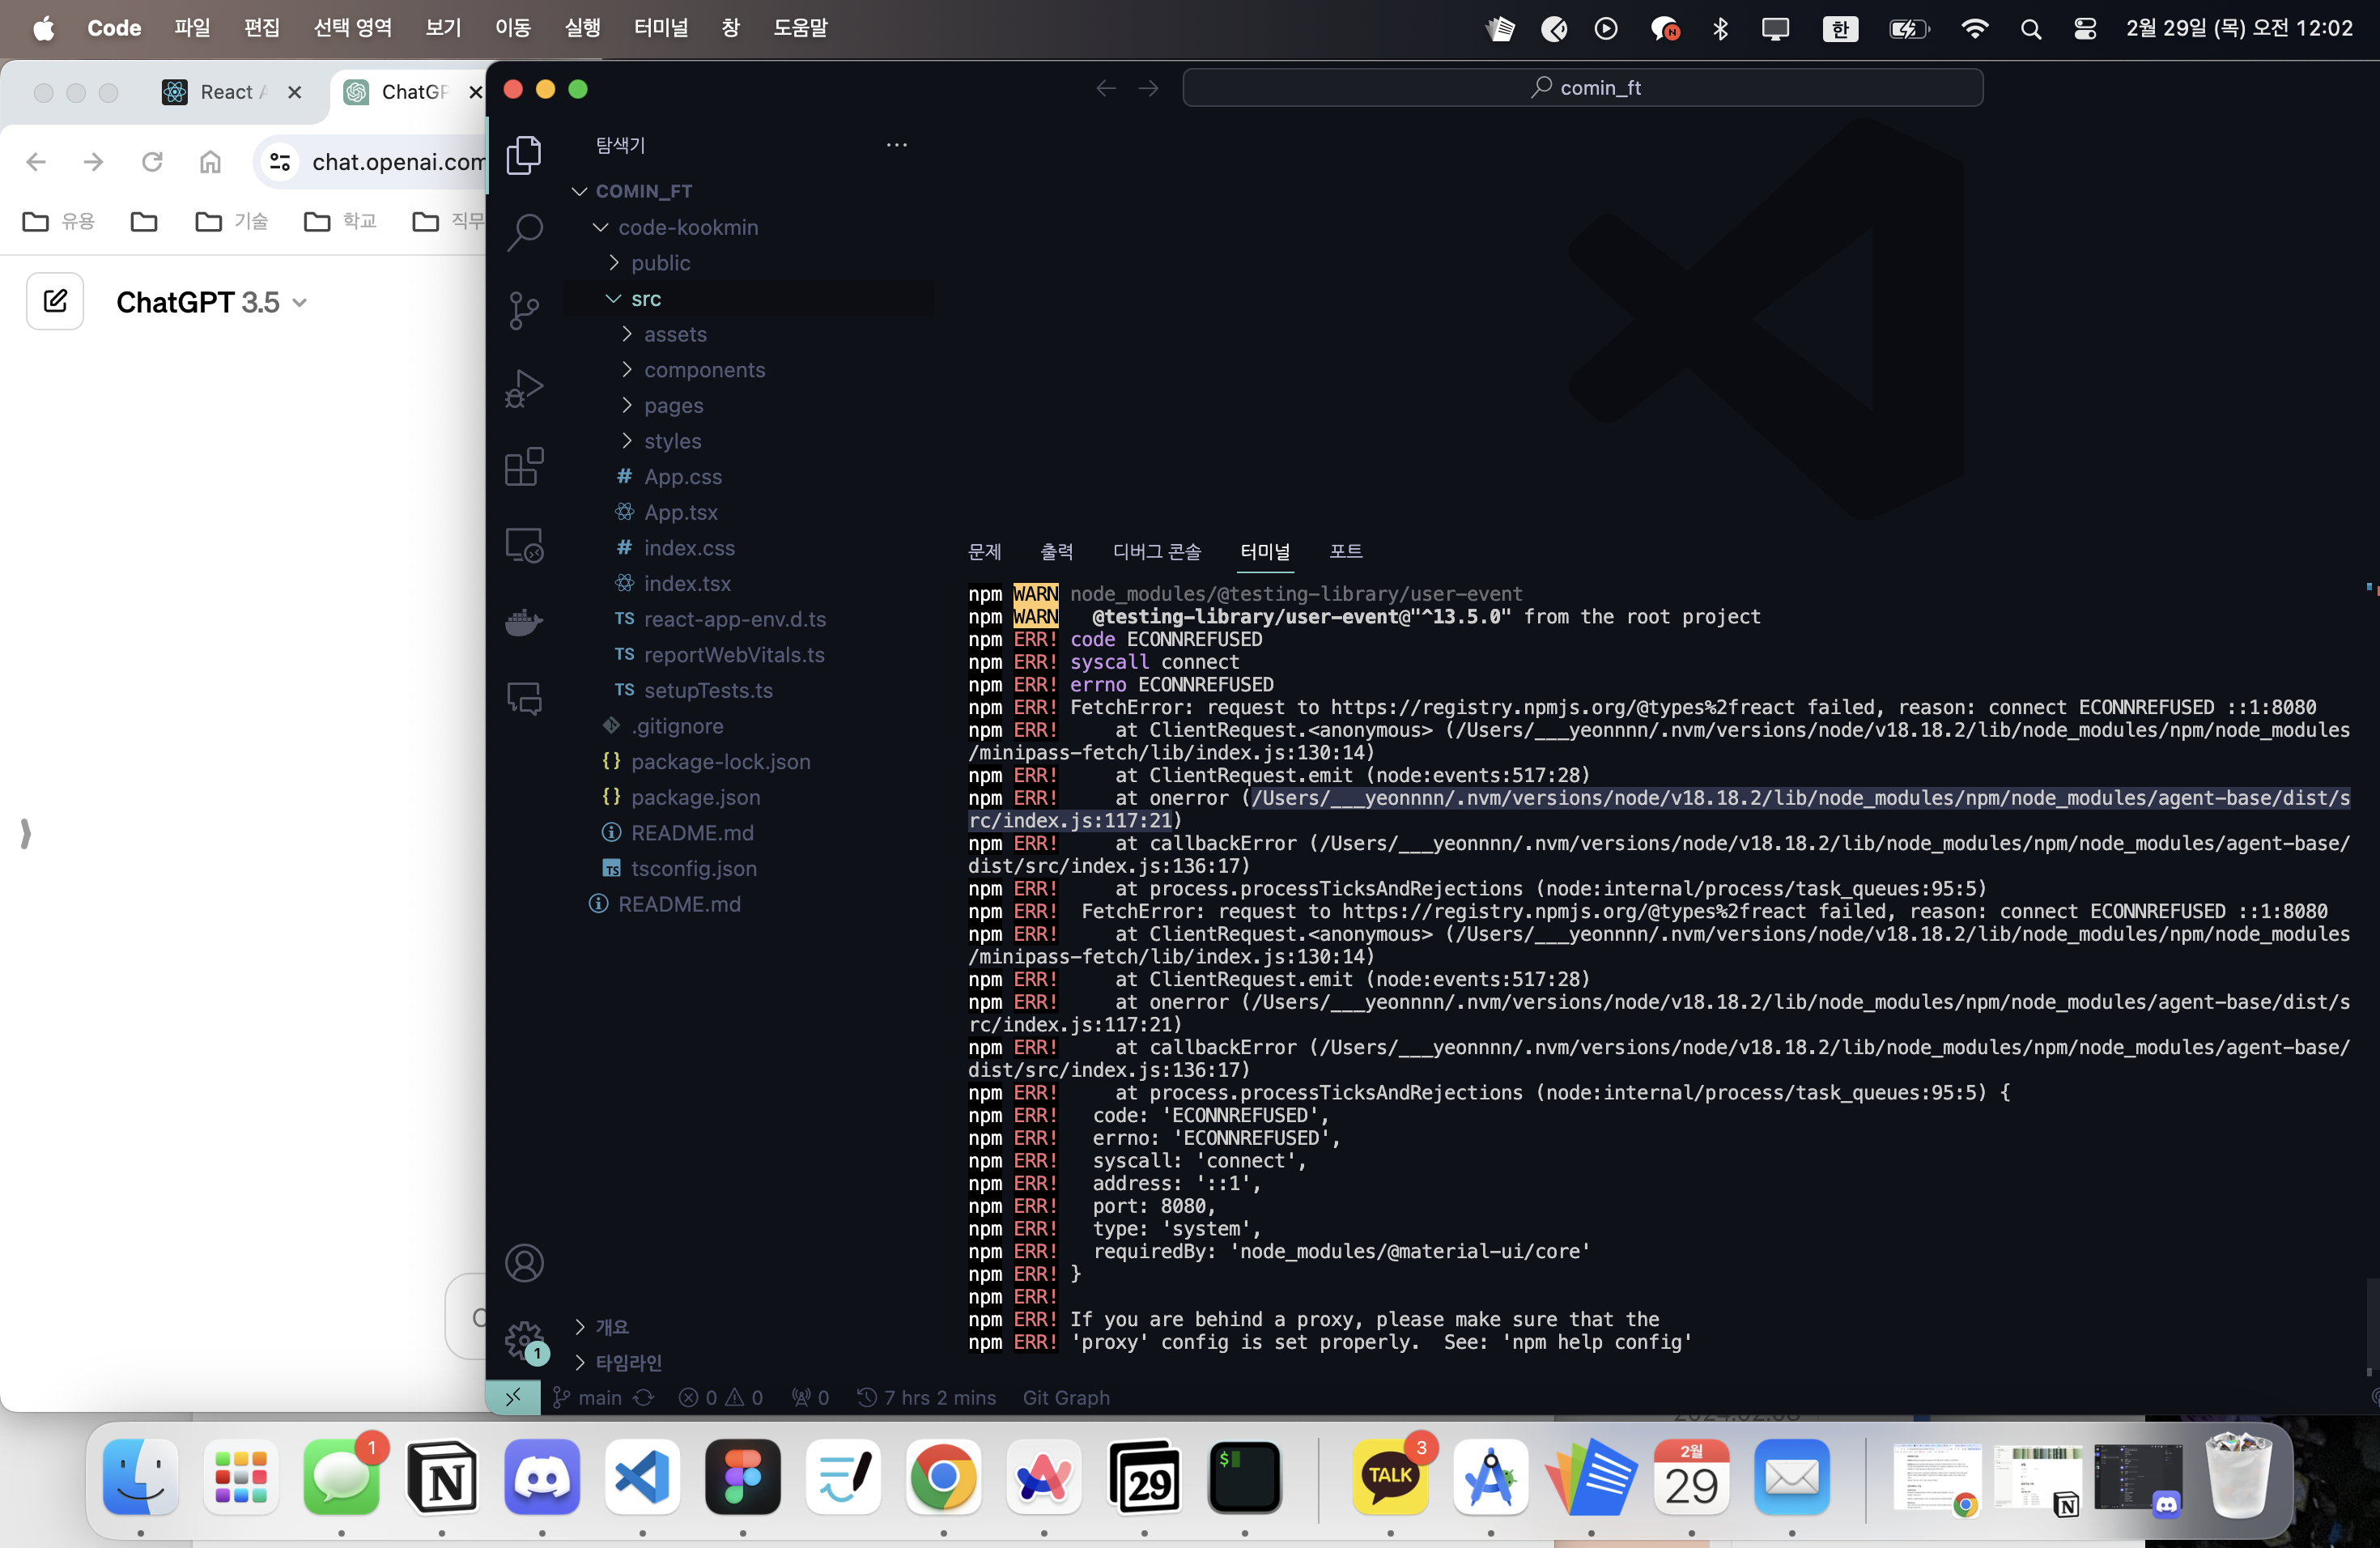
Task: Open App.tsx file
Action: (680, 512)
